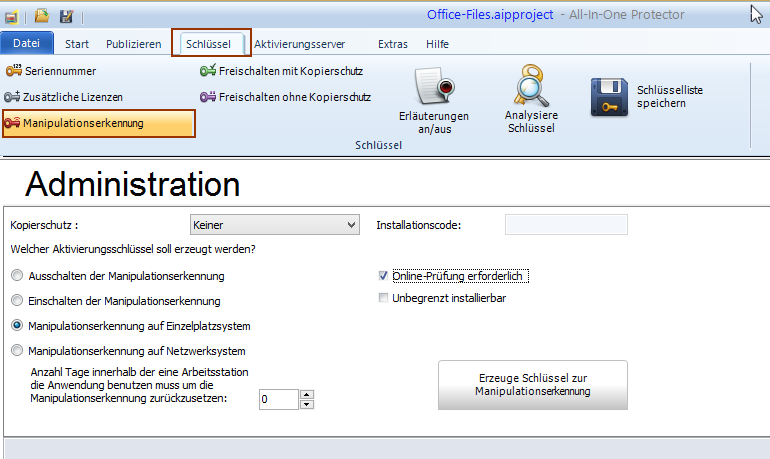Select Ausschalten der Manipulationserkennung radio option
Screen dimensions: 770x459
click(x=16, y=275)
